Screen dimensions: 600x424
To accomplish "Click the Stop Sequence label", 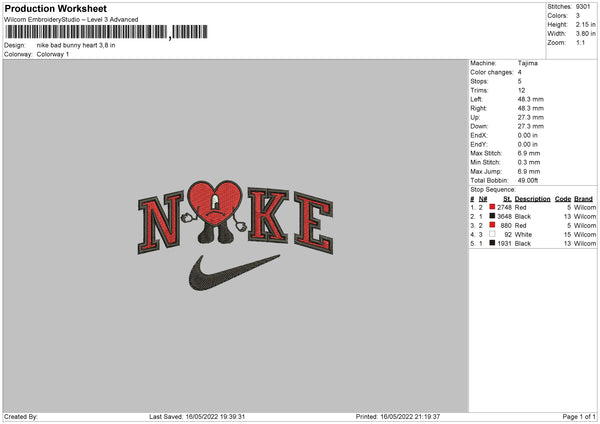I will pos(493,189).
